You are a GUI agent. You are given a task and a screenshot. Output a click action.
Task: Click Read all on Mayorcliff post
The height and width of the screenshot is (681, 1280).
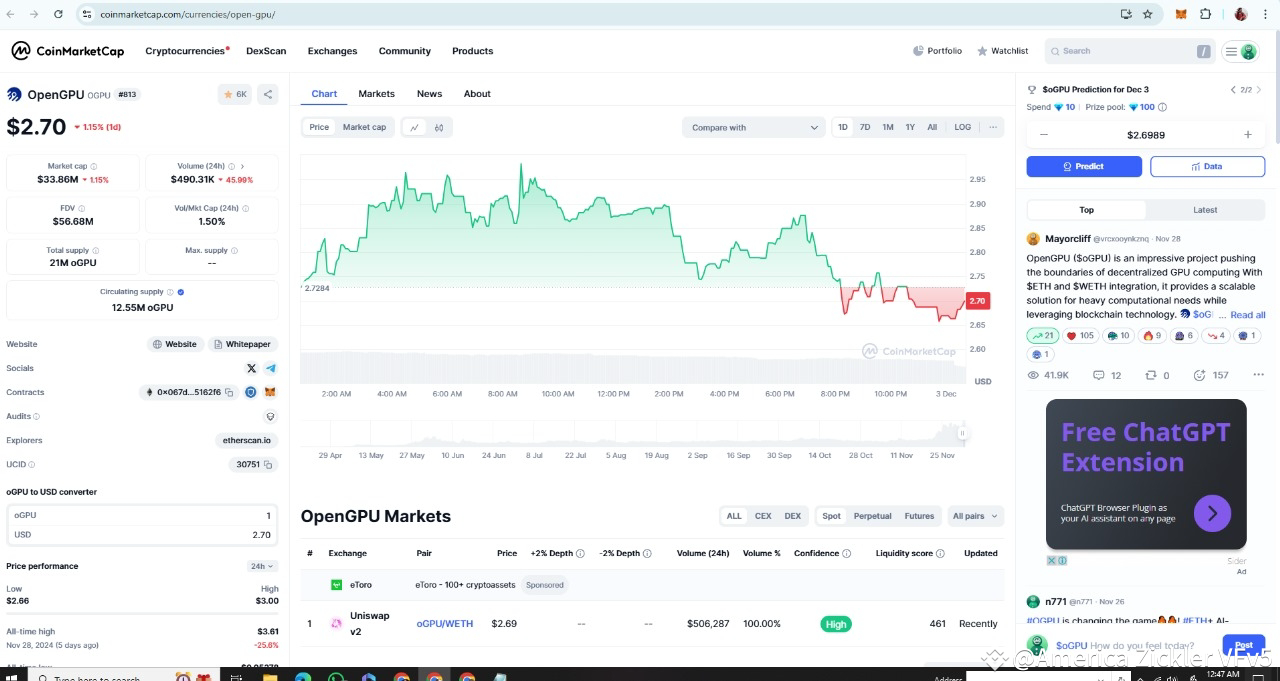[x=1247, y=315]
